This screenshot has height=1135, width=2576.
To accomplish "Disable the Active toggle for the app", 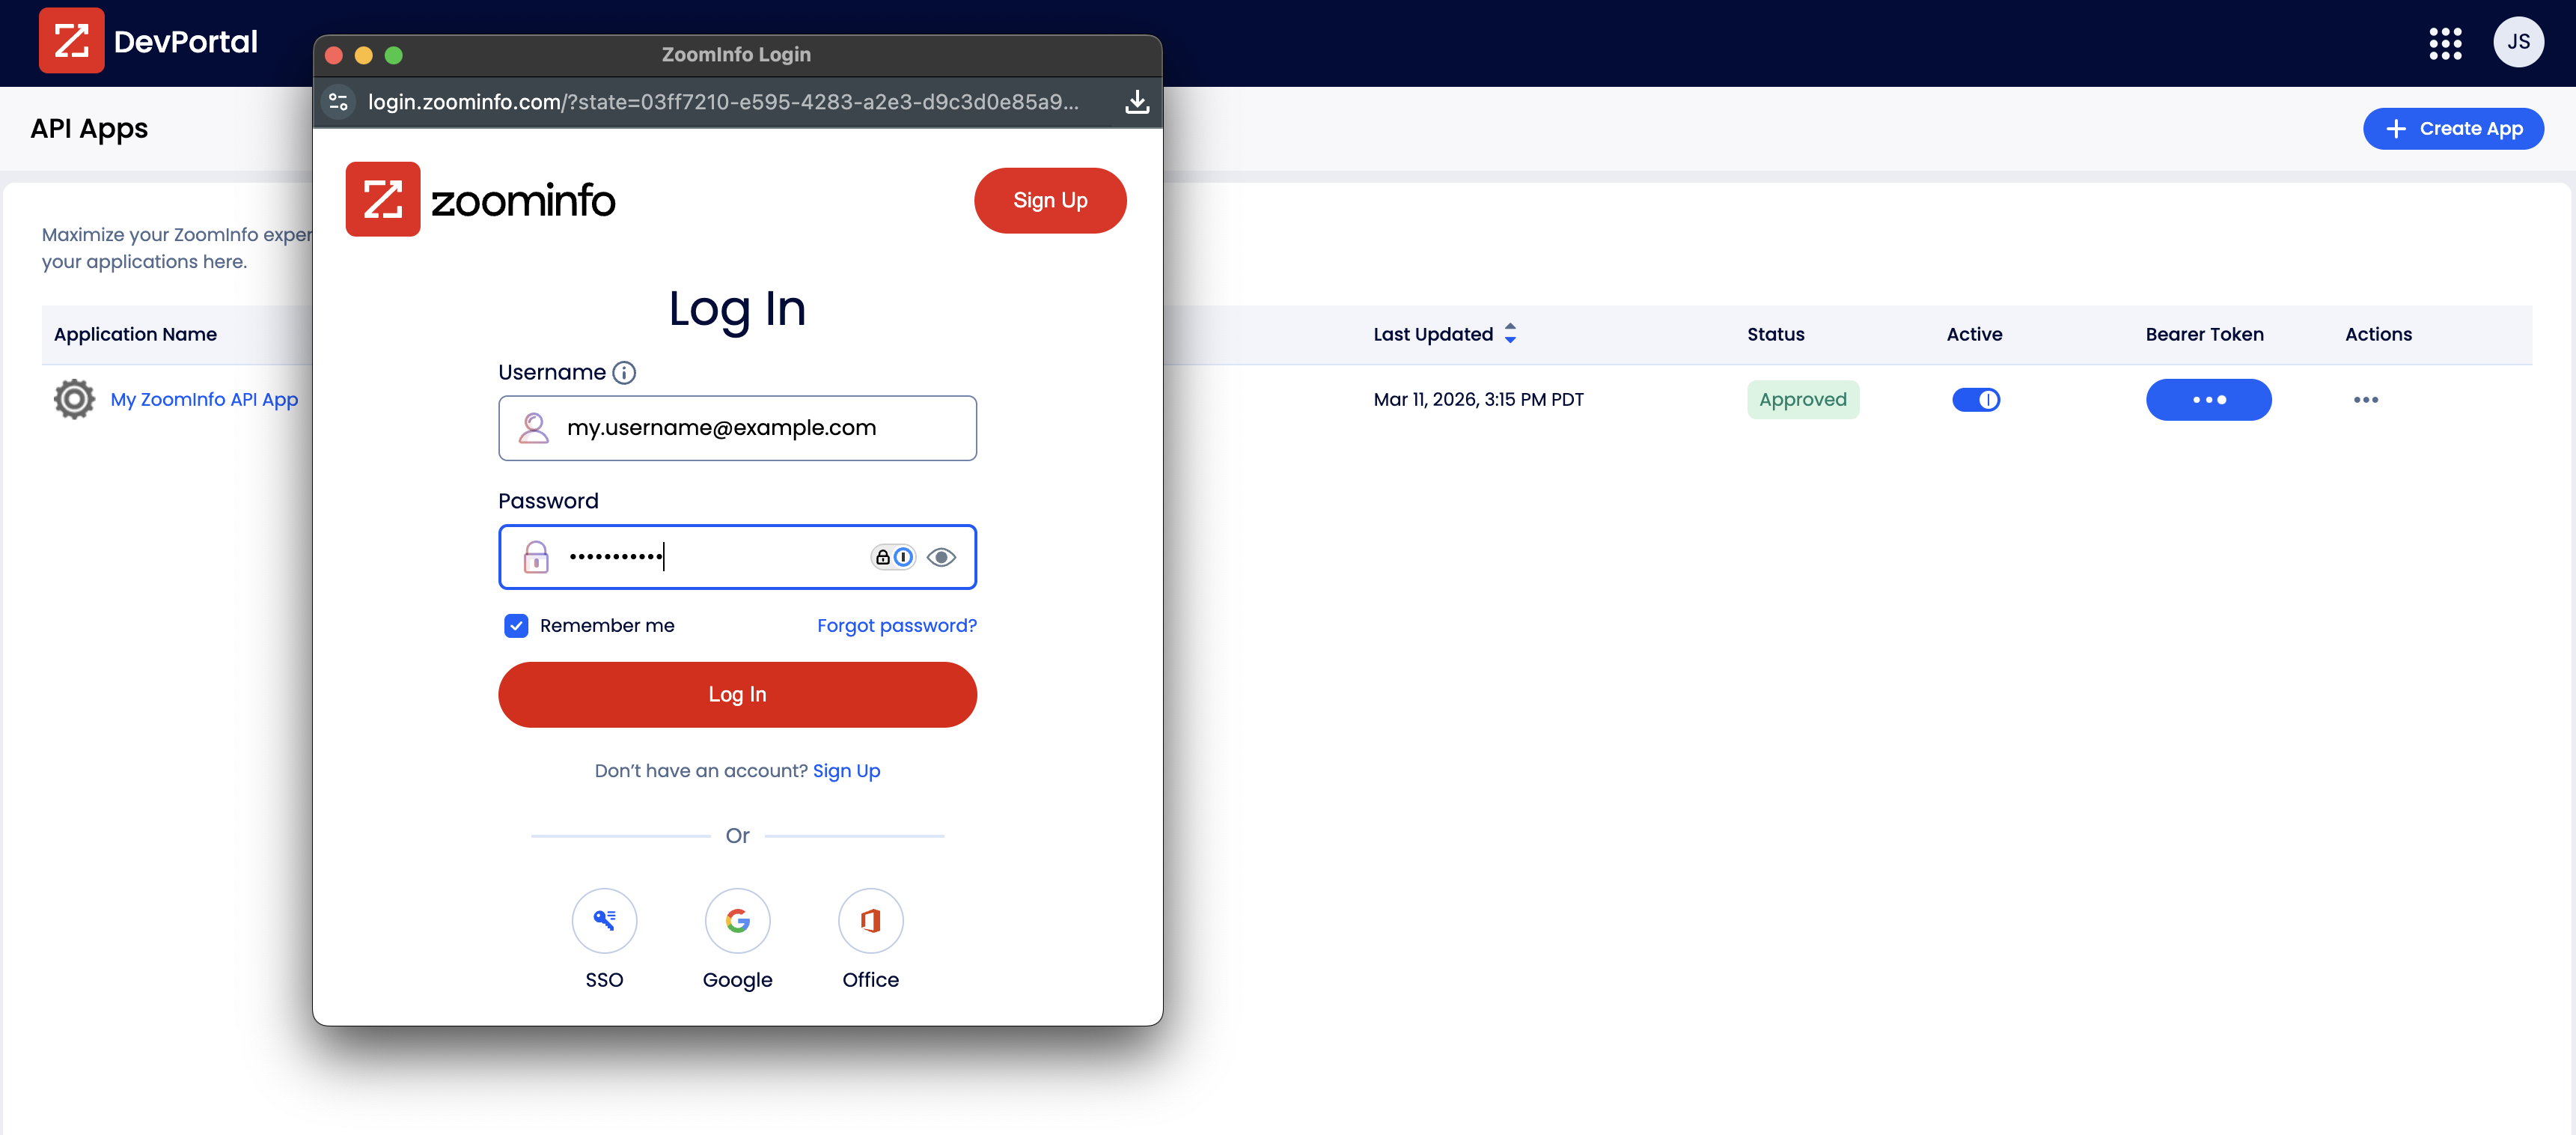I will pos(1975,400).
